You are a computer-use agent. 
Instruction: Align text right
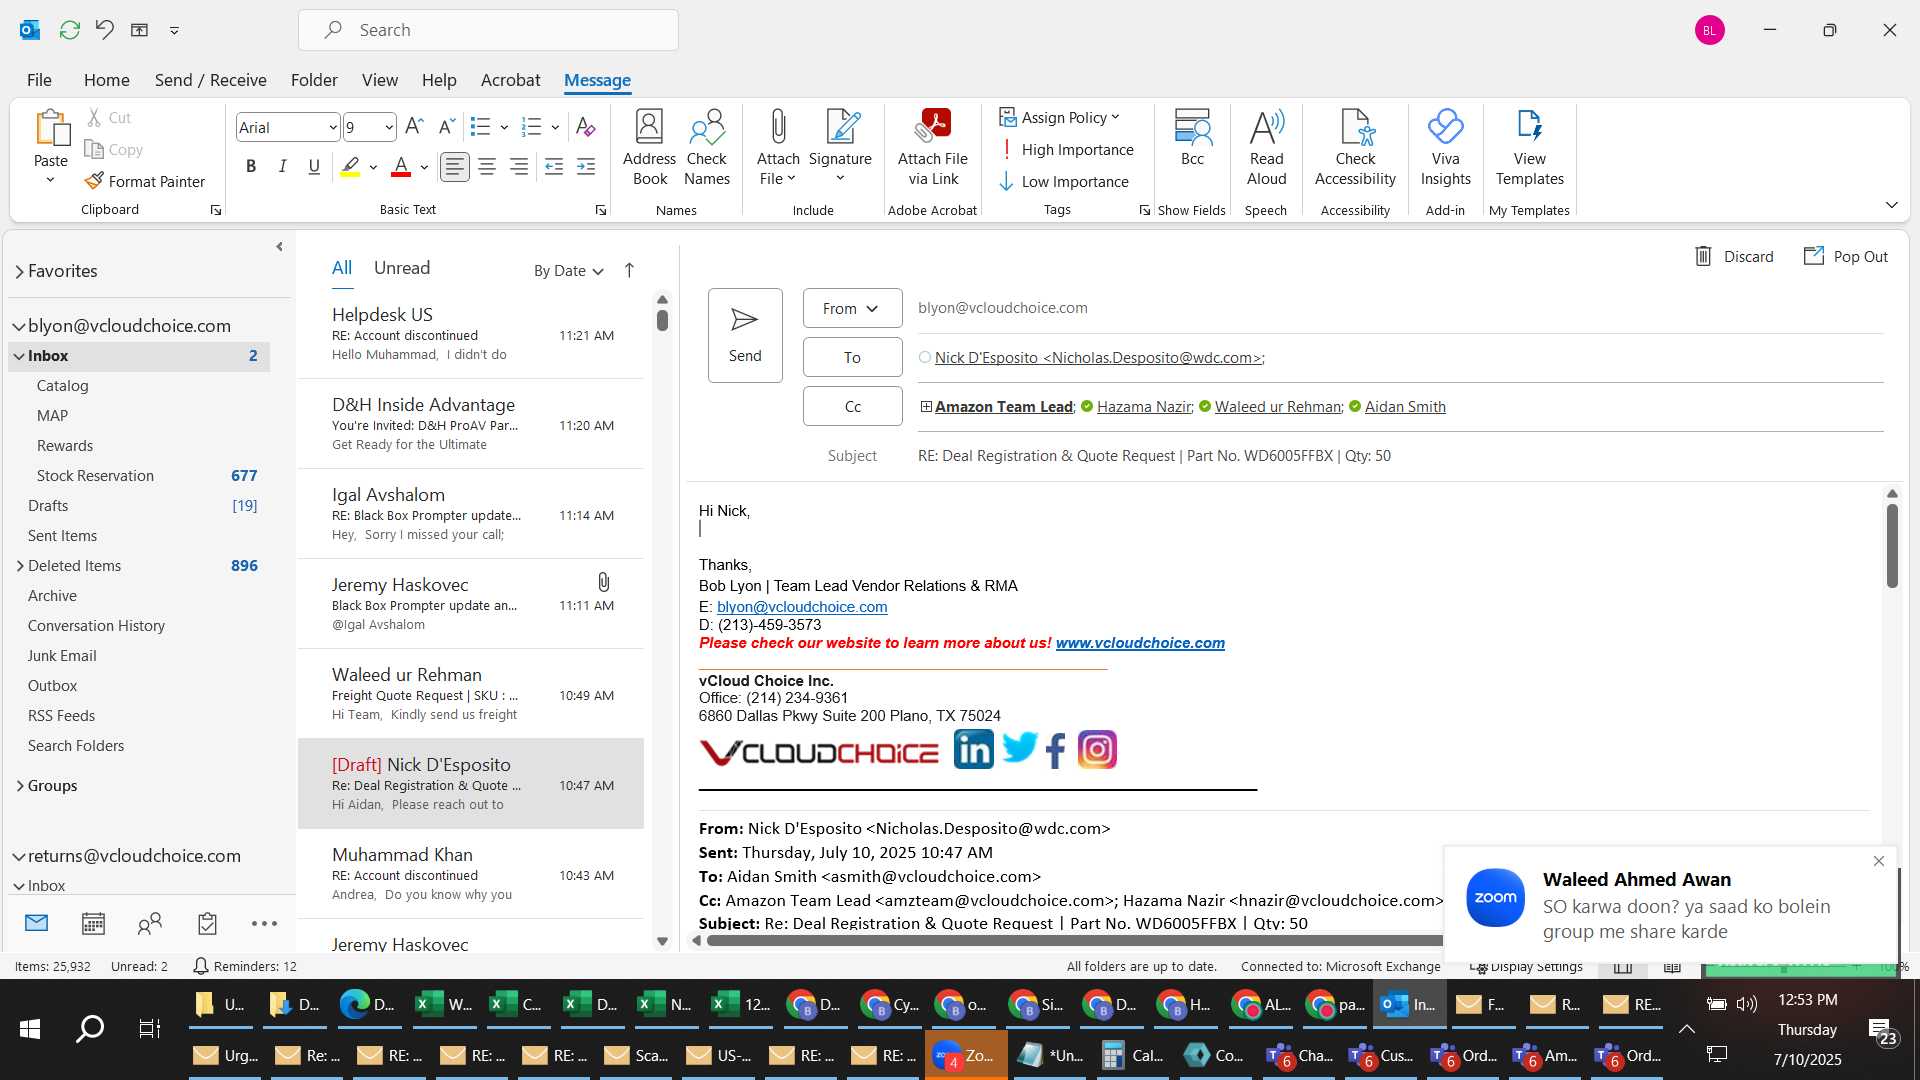tap(519, 167)
